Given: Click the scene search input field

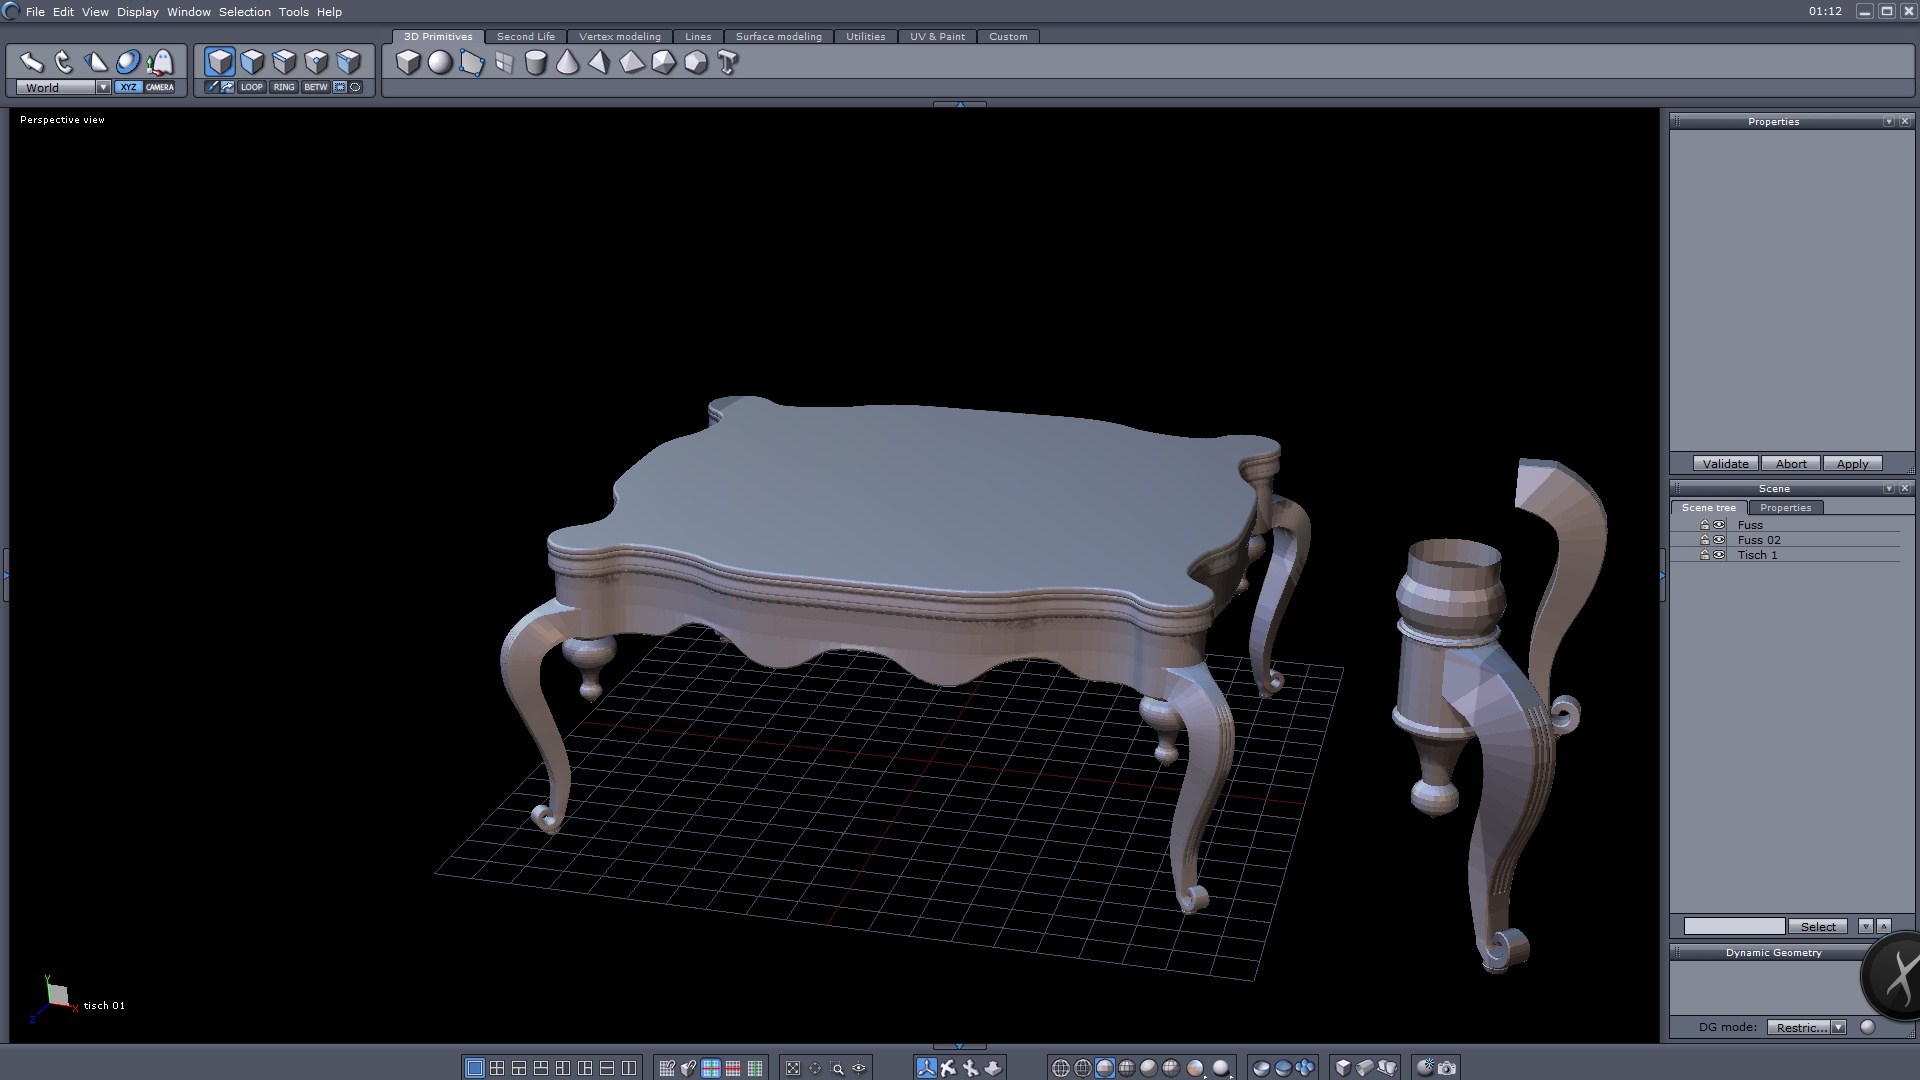Looking at the screenshot, I should coord(1733,926).
